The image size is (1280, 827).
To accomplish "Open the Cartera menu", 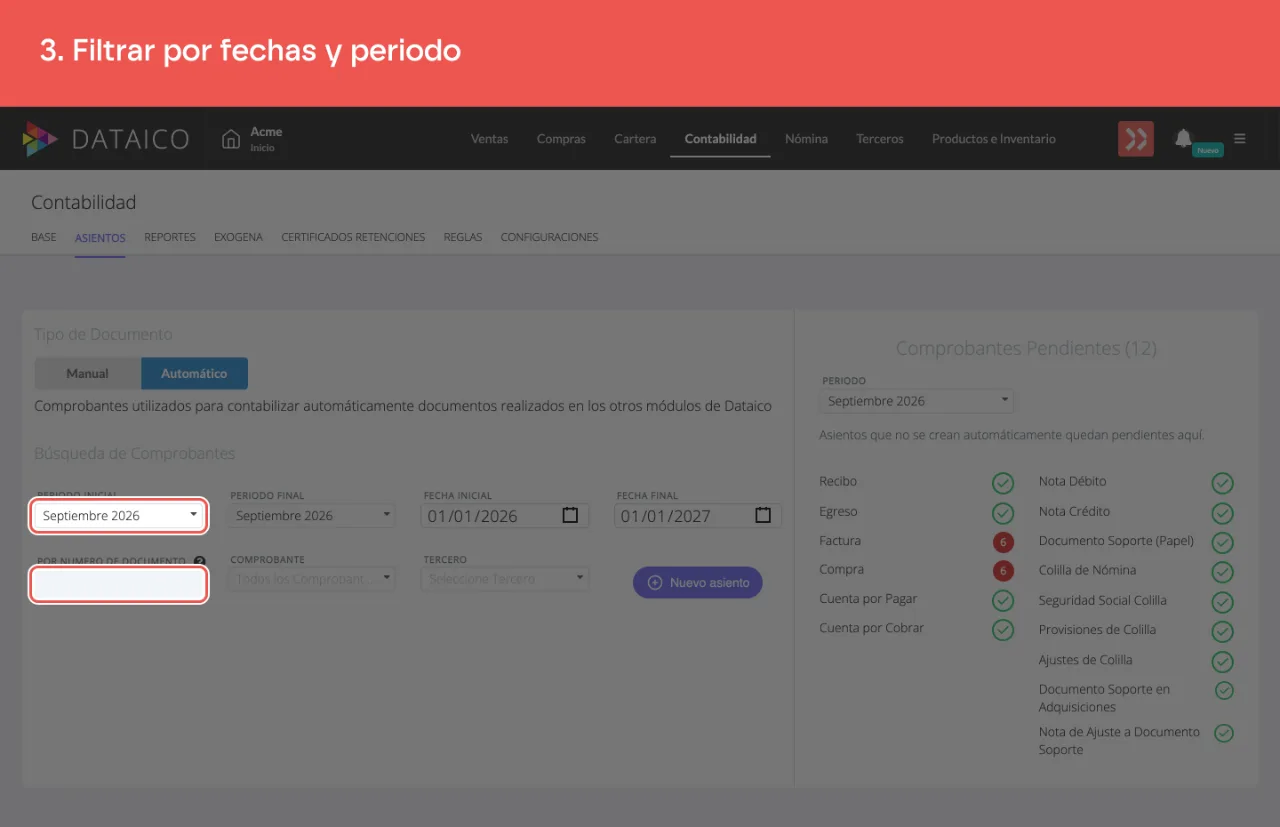I will [x=635, y=139].
